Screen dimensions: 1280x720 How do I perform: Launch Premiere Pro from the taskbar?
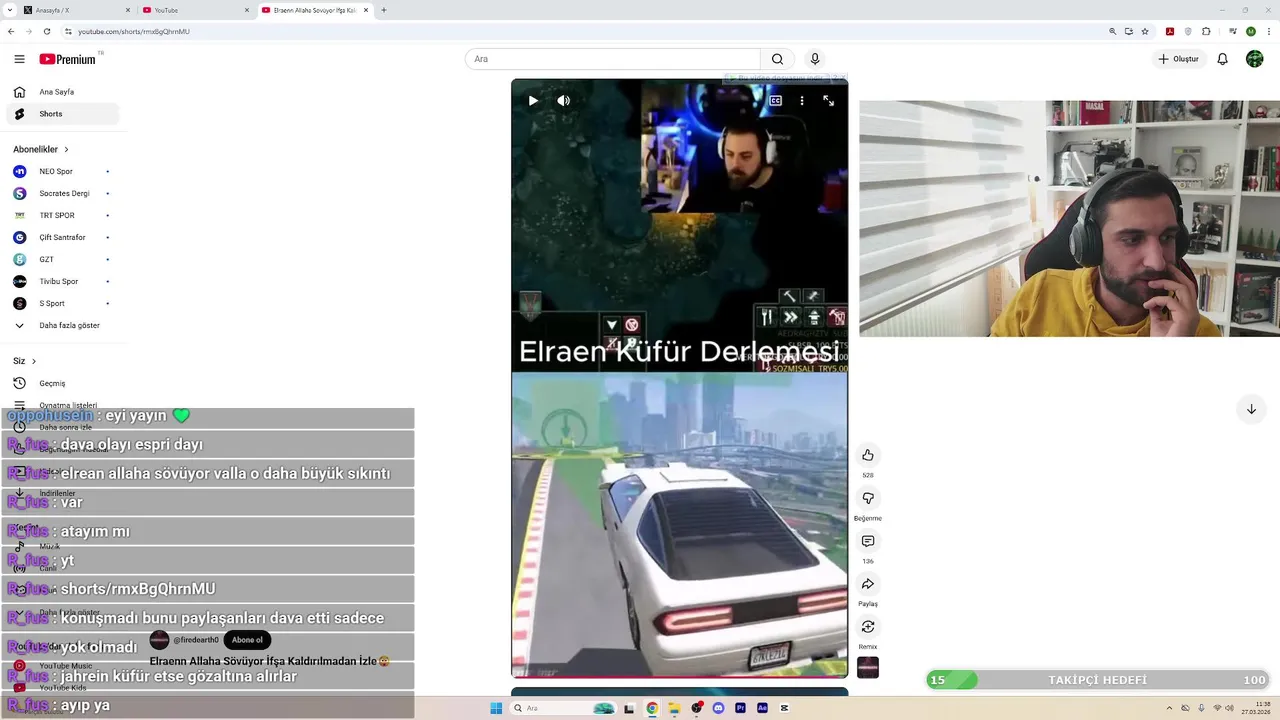pos(740,708)
